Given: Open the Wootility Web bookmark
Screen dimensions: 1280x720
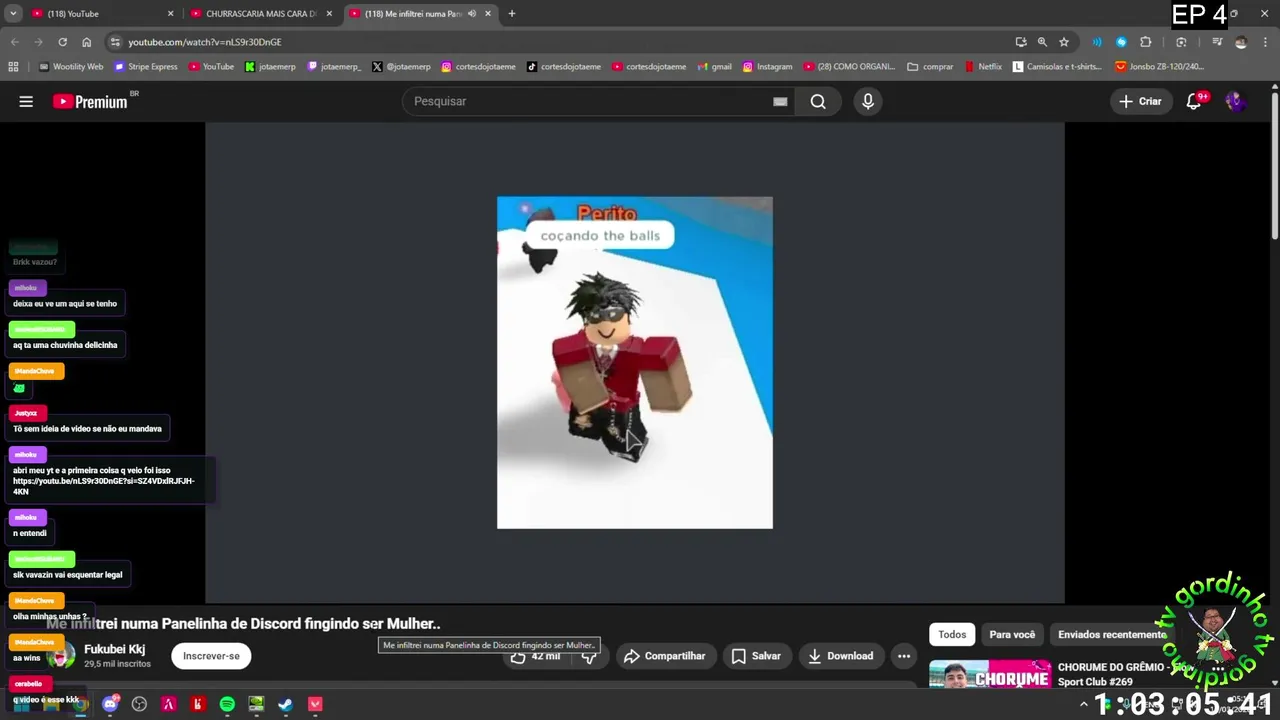Looking at the screenshot, I should coord(71,67).
